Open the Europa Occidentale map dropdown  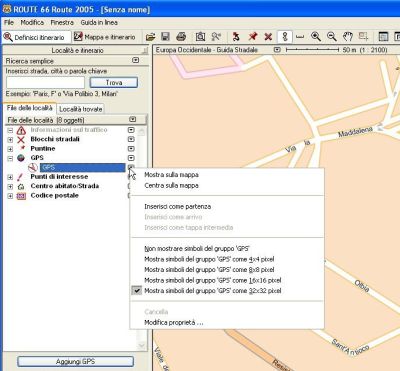point(277,50)
